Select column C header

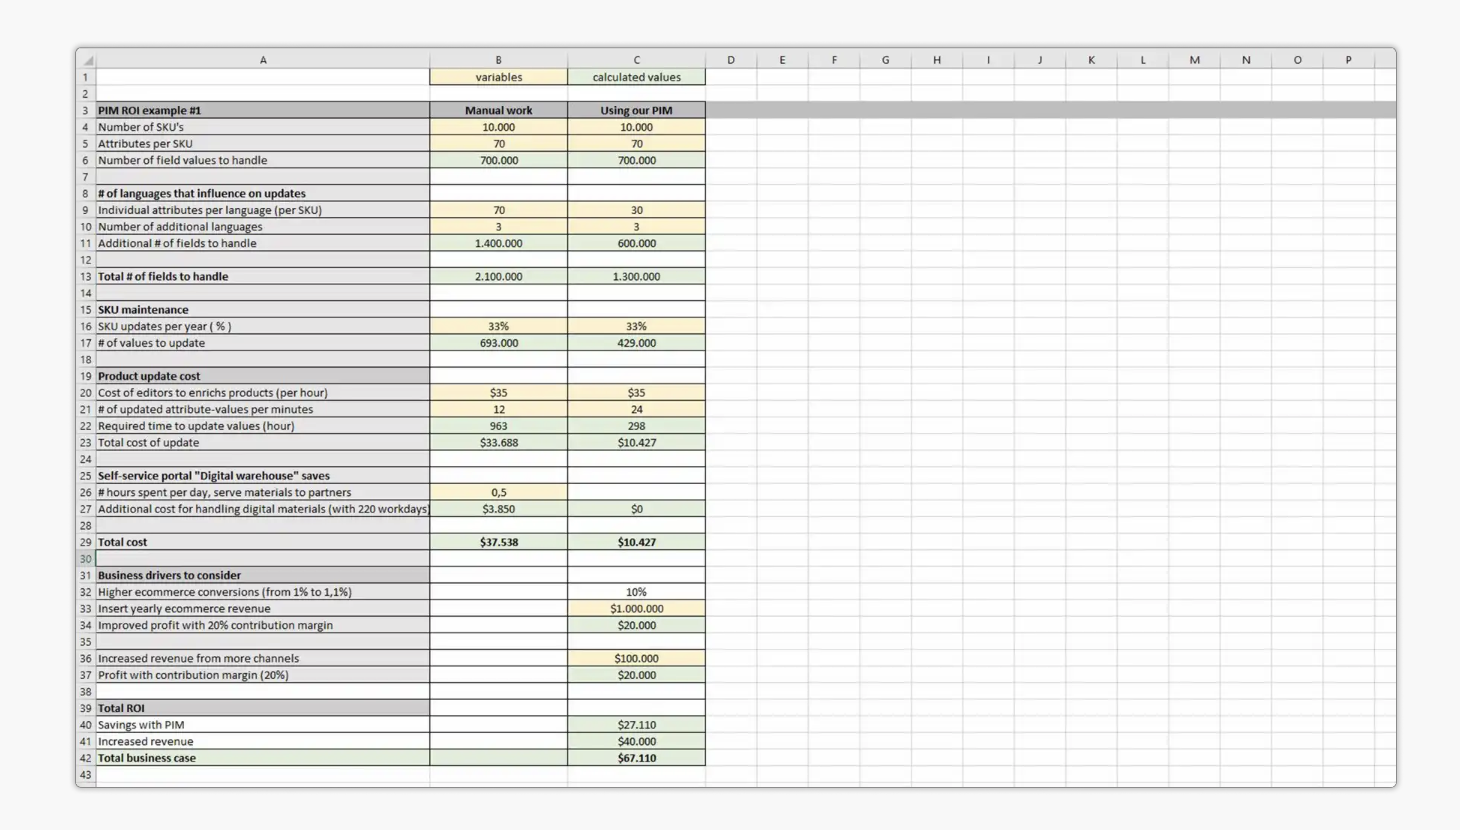pos(636,60)
